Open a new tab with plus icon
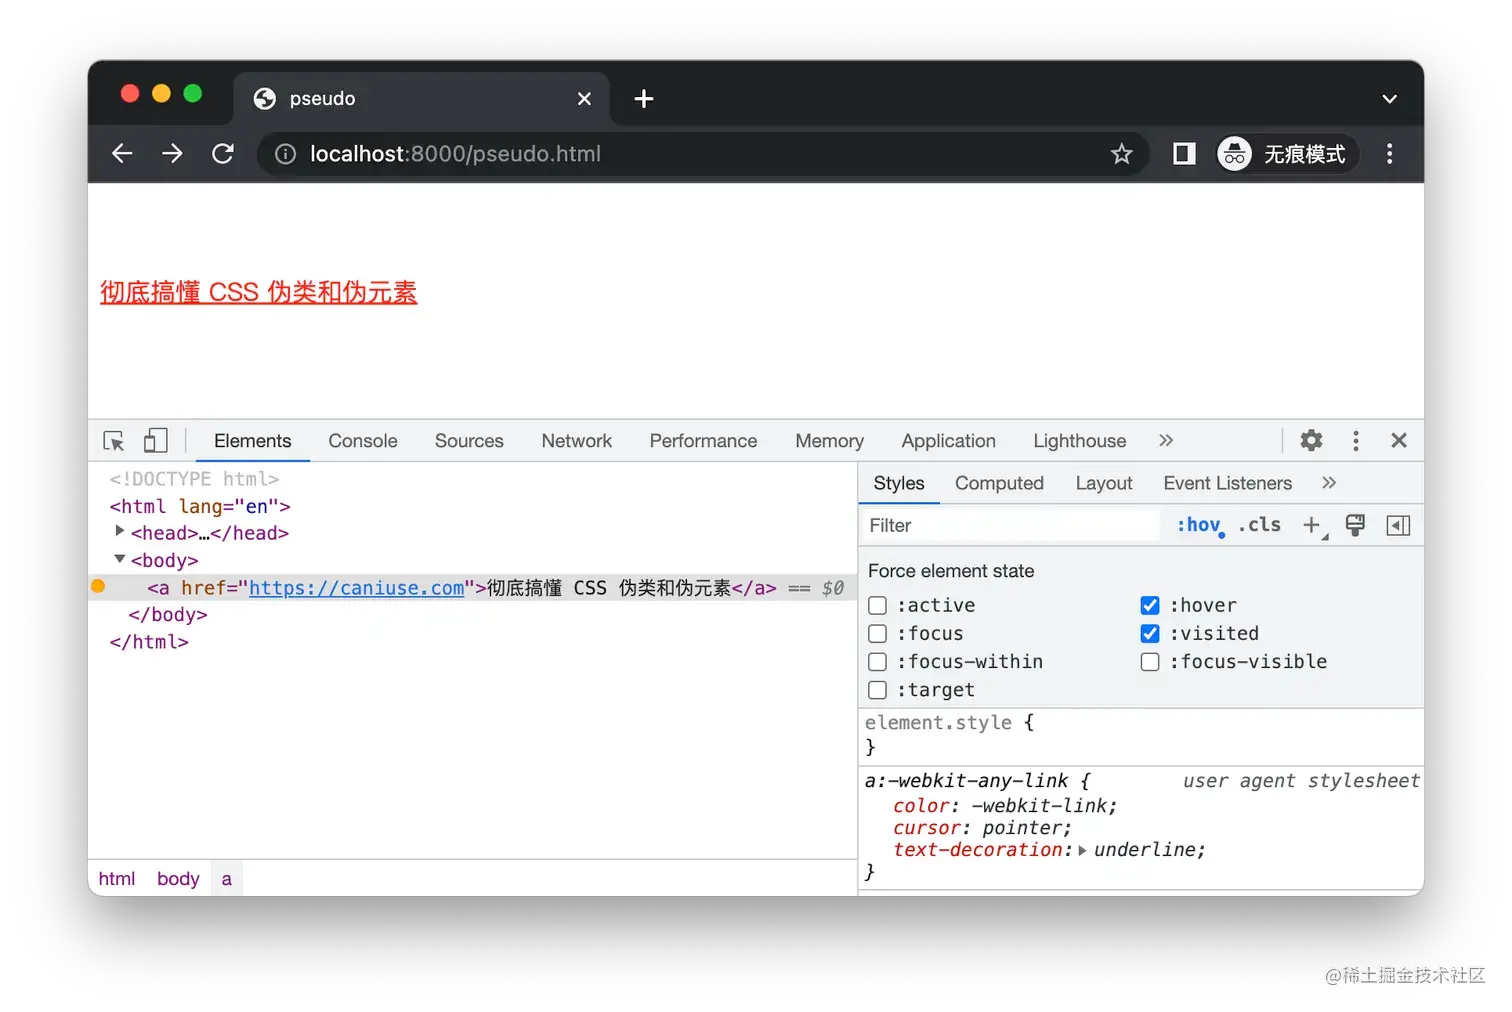 tap(644, 98)
